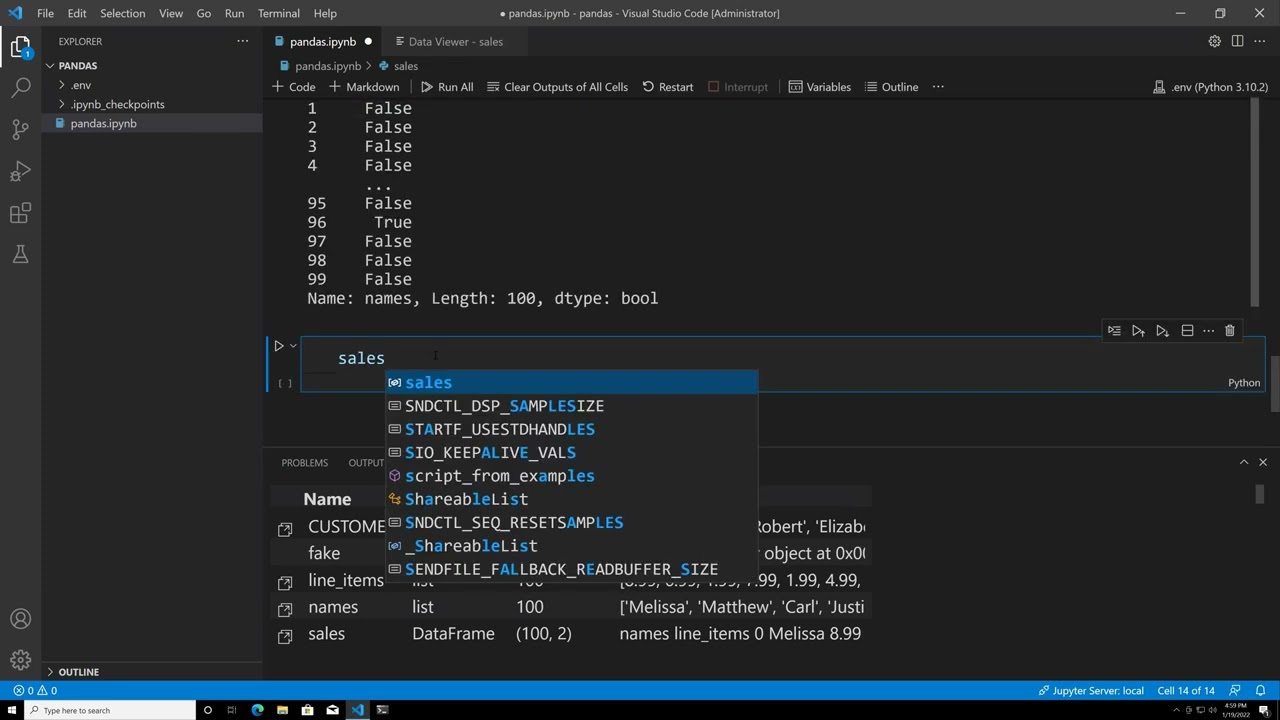Clear Outputs of All Cells
The width and height of the screenshot is (1280, 720).
pyautogui.click(x=557, y=87)
